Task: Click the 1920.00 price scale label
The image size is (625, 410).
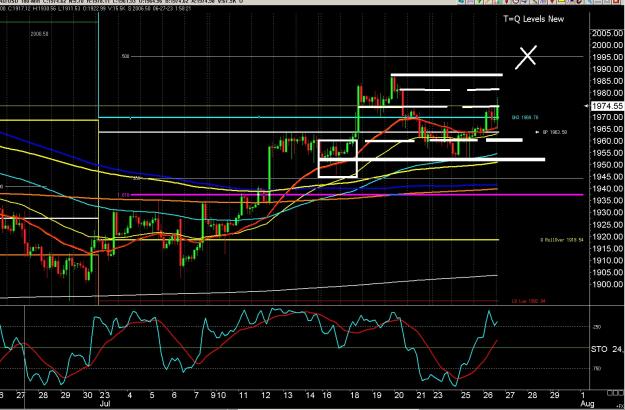Action: coord(607,237)
